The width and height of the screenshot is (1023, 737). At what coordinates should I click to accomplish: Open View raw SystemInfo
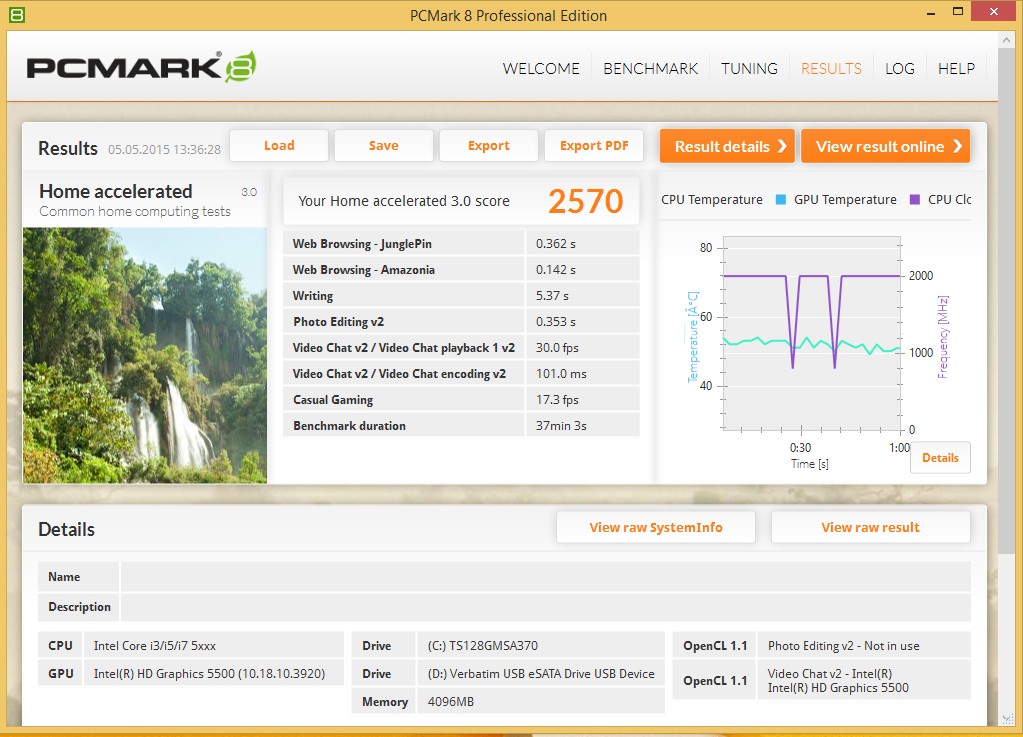[656, 527]
